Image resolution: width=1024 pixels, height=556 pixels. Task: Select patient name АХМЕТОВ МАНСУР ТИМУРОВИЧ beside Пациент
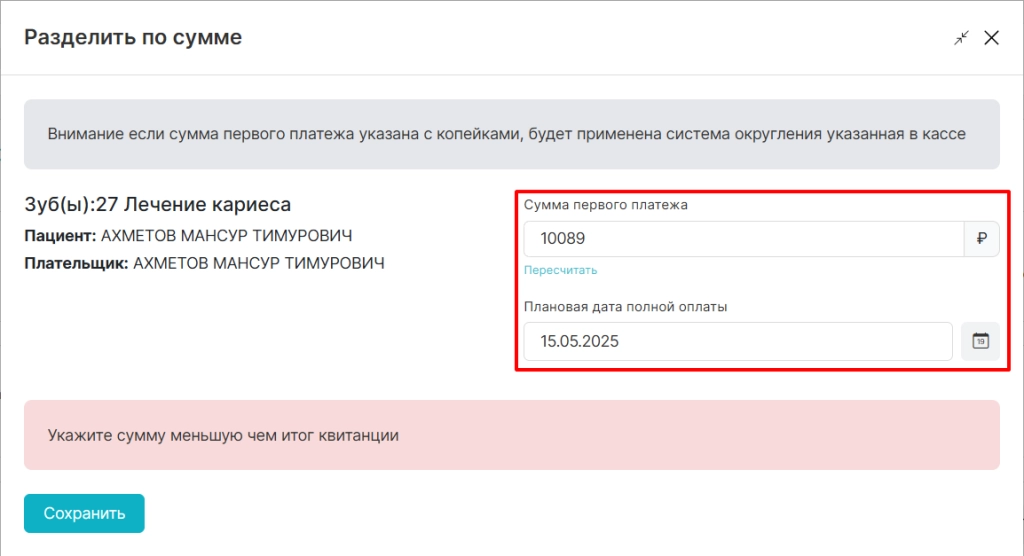[x=227, y=236]
